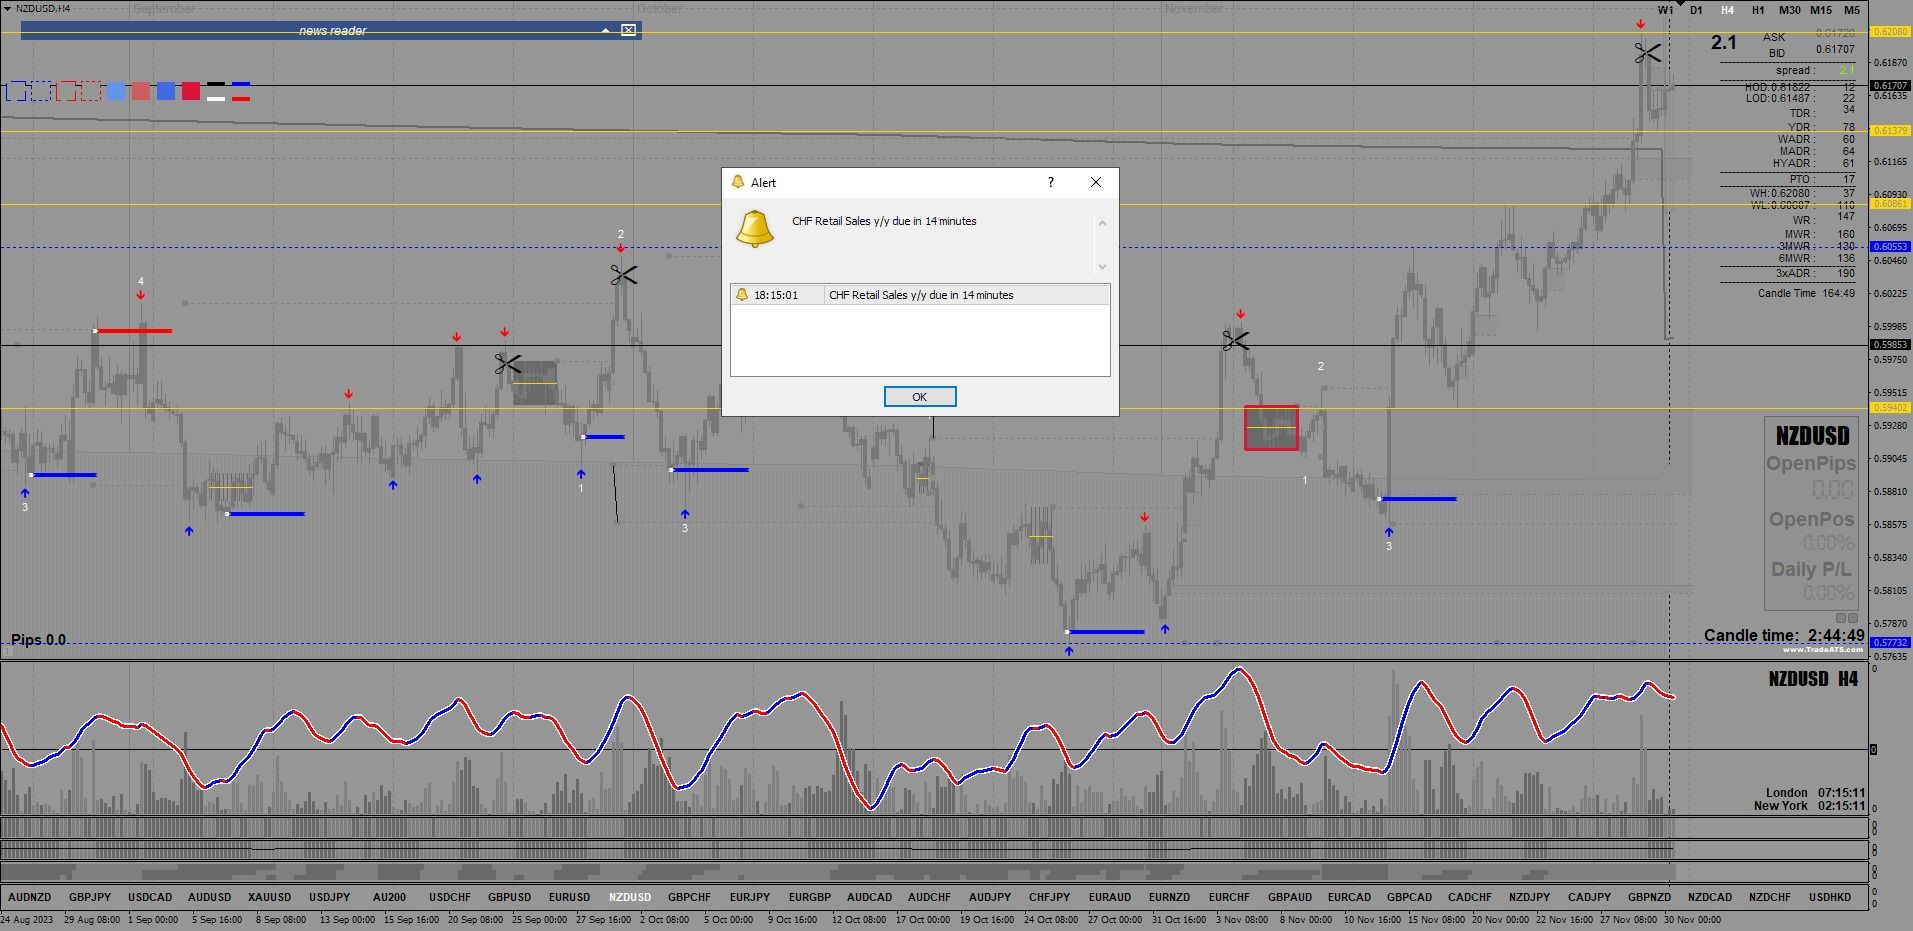Switch chart to EURAUD
Viewport: 1913px width, 931px height.
(1110, 897)
